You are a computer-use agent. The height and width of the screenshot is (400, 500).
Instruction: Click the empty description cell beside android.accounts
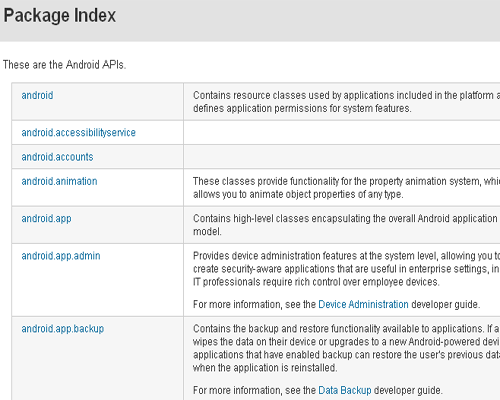pyautogui.click(x=342, y=157)
